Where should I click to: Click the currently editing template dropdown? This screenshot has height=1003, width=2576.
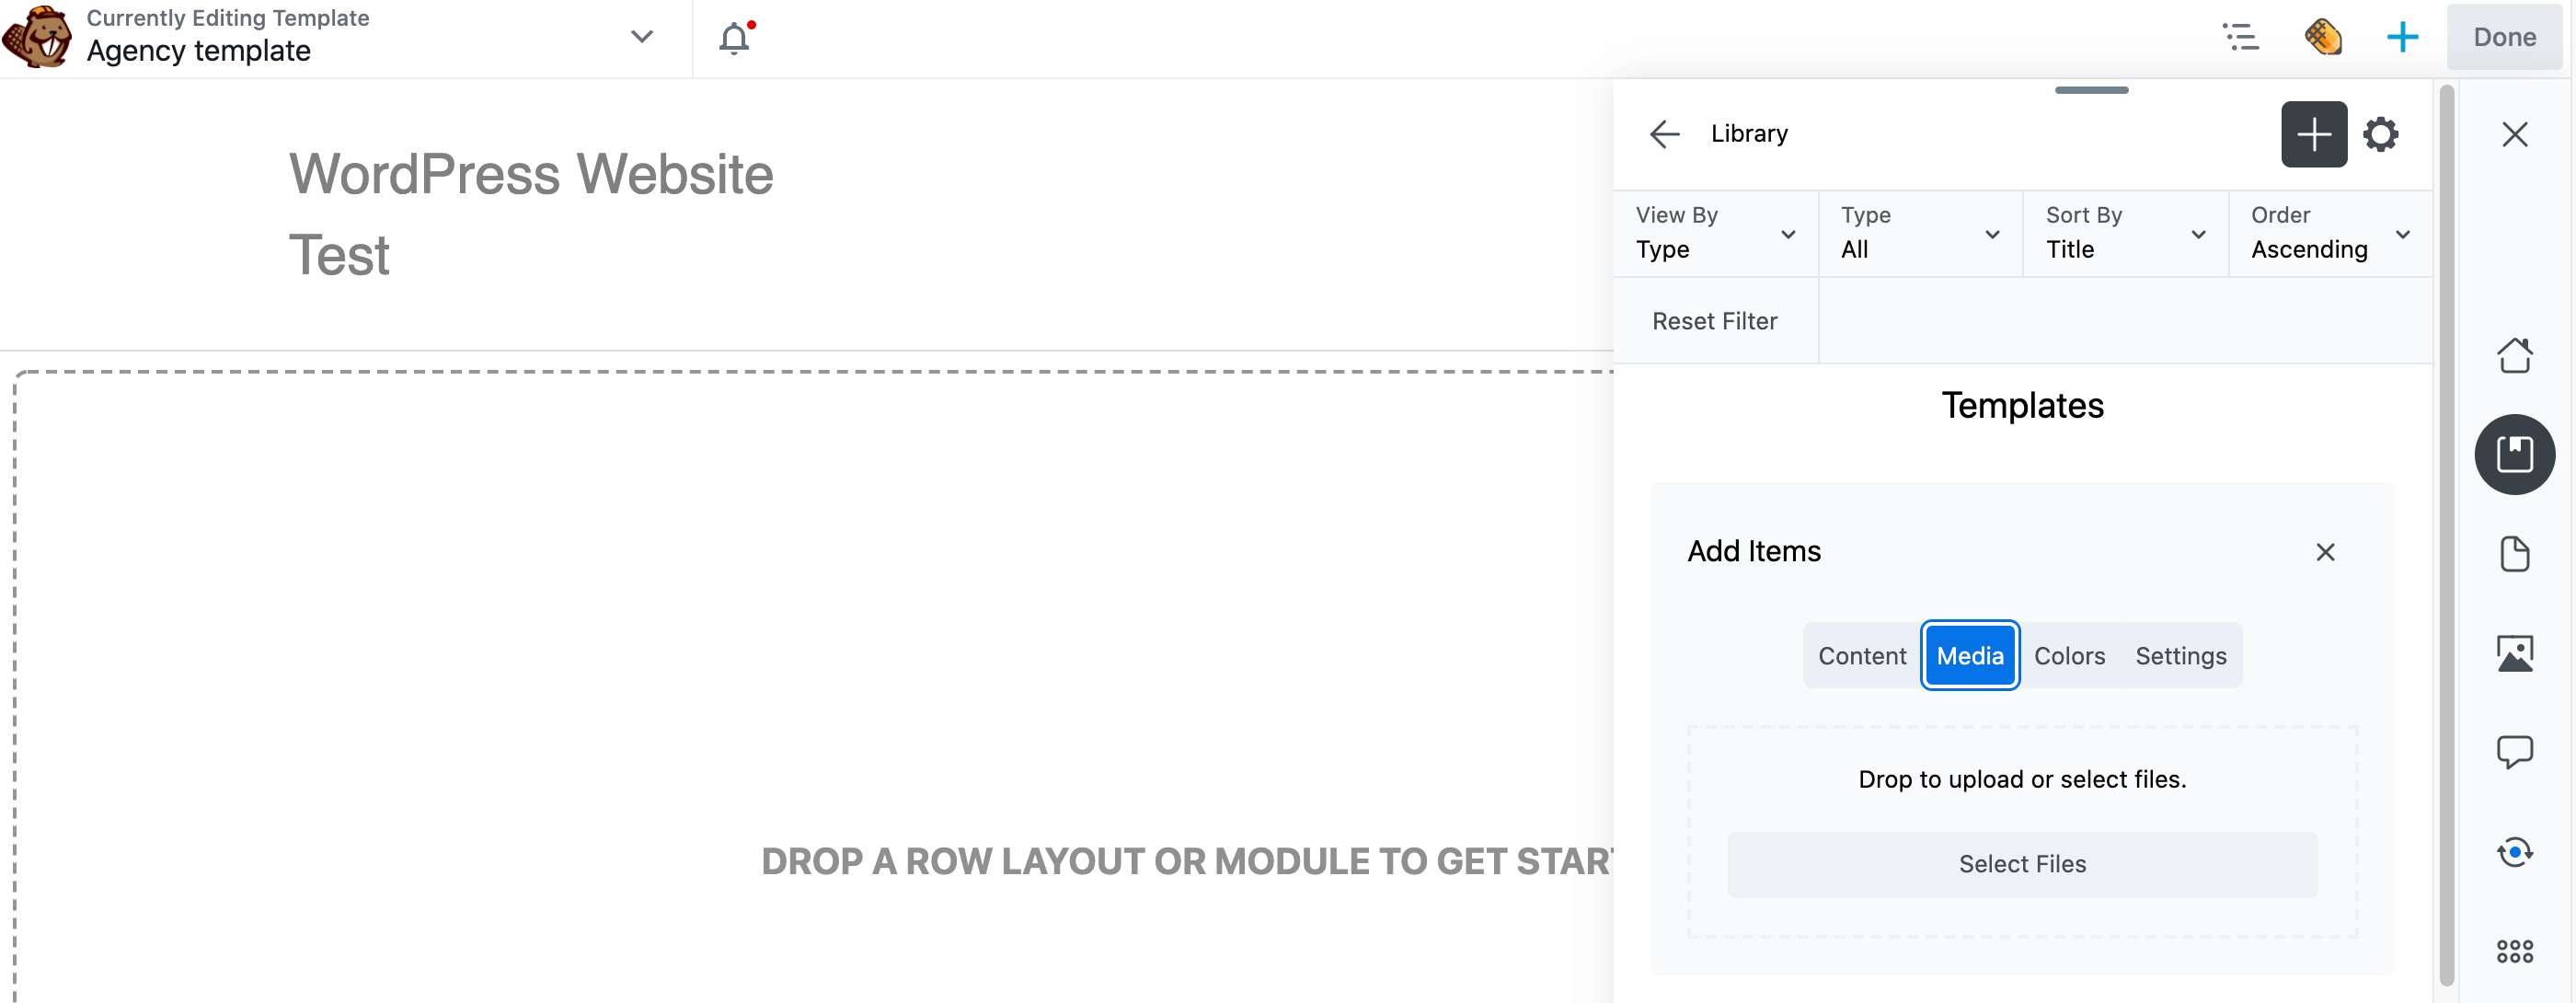coord(640,38)
